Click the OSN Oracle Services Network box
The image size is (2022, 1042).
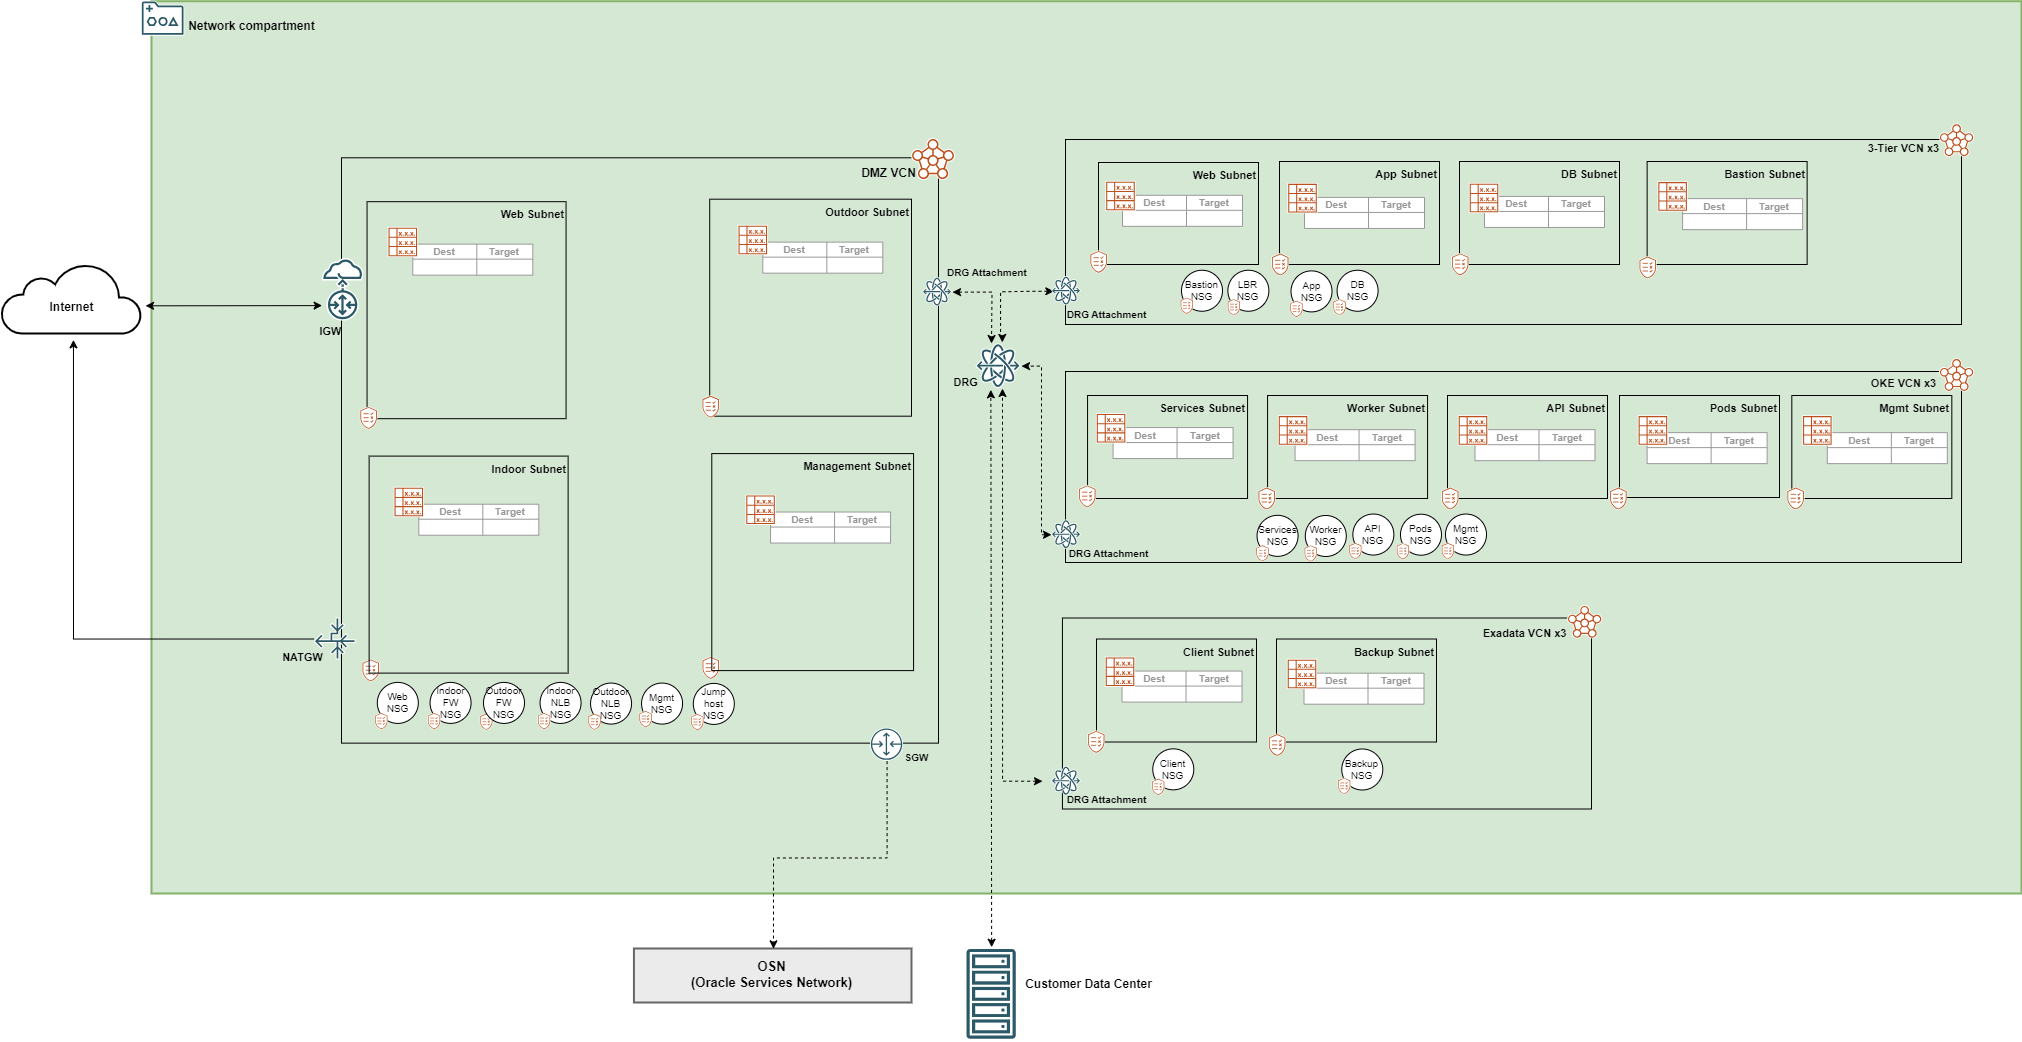773,975
